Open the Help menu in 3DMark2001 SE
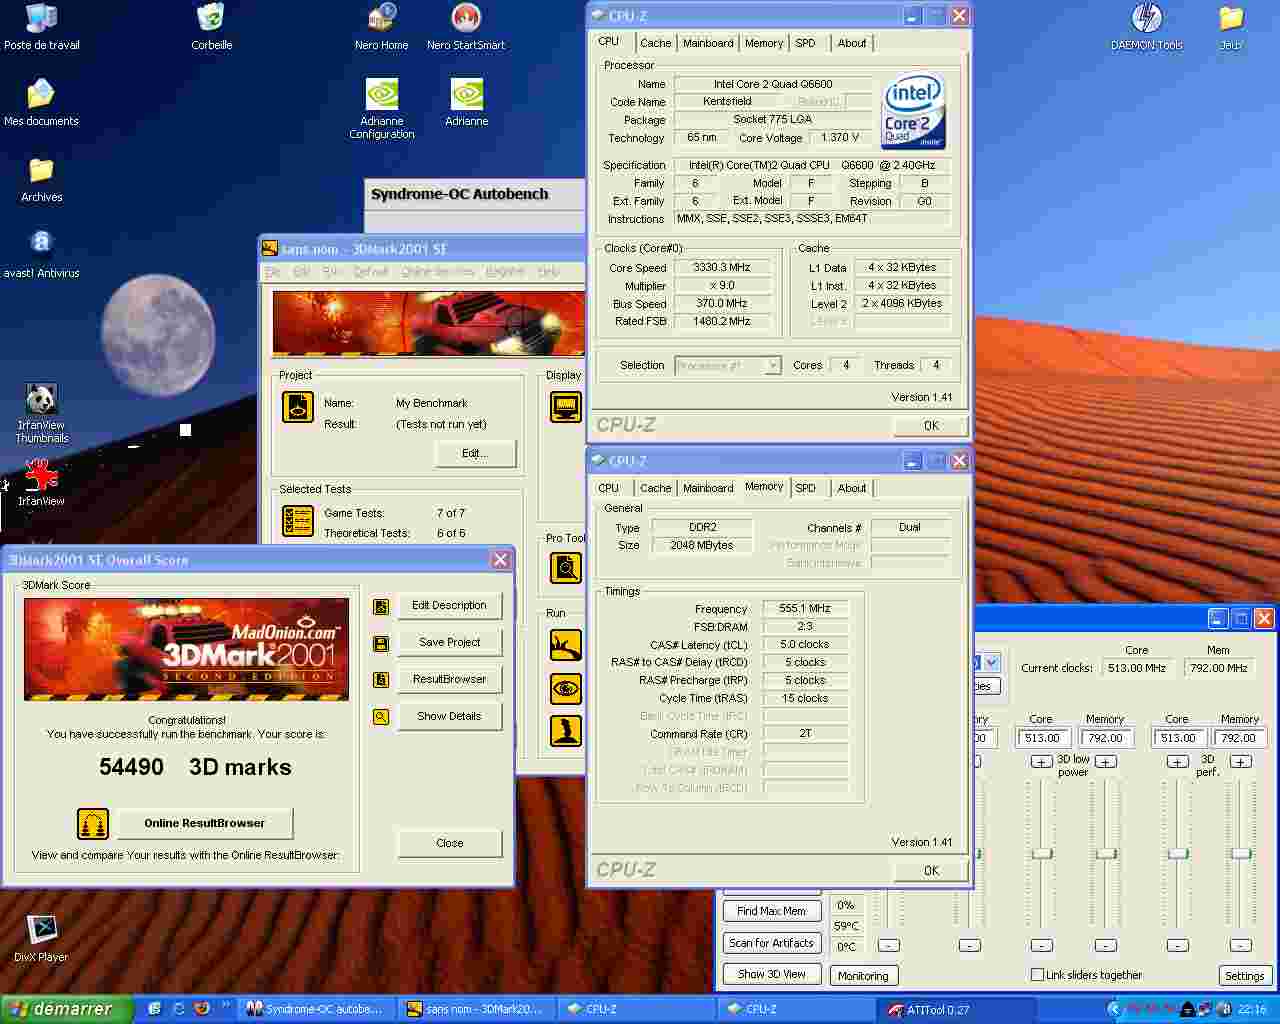Image resolution: width=1280 pixels, height=1024 pixels. pos(548,272)
